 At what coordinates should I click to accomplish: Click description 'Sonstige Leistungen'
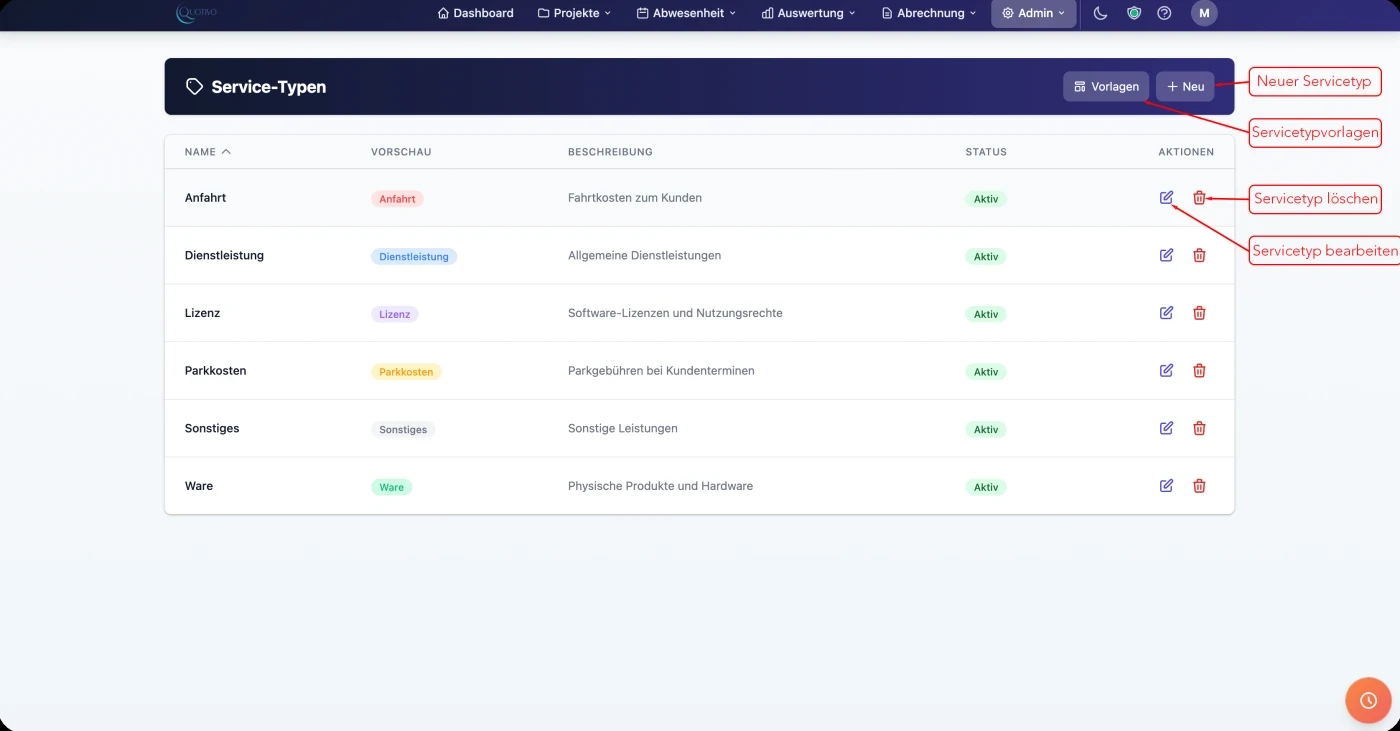(x=623, y=428)
